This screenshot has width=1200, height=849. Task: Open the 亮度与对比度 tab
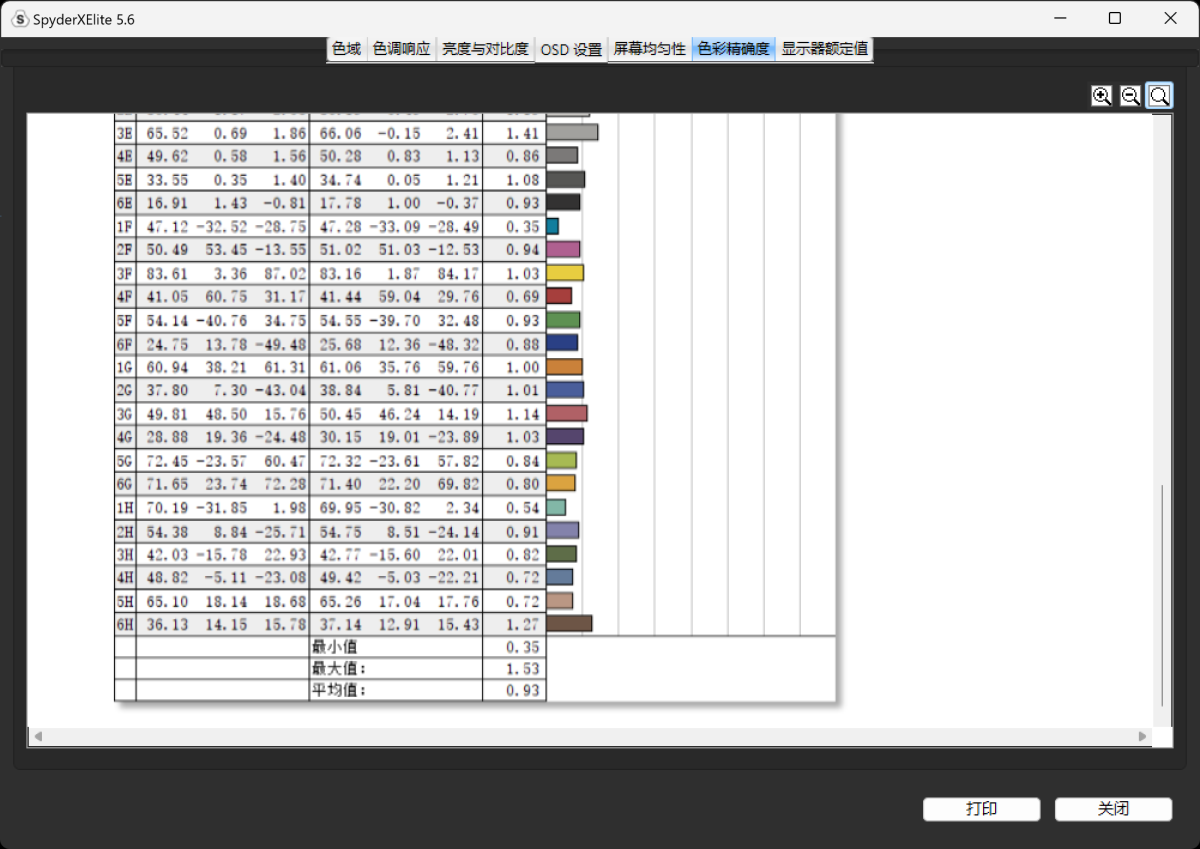click(x=485, y=49)
